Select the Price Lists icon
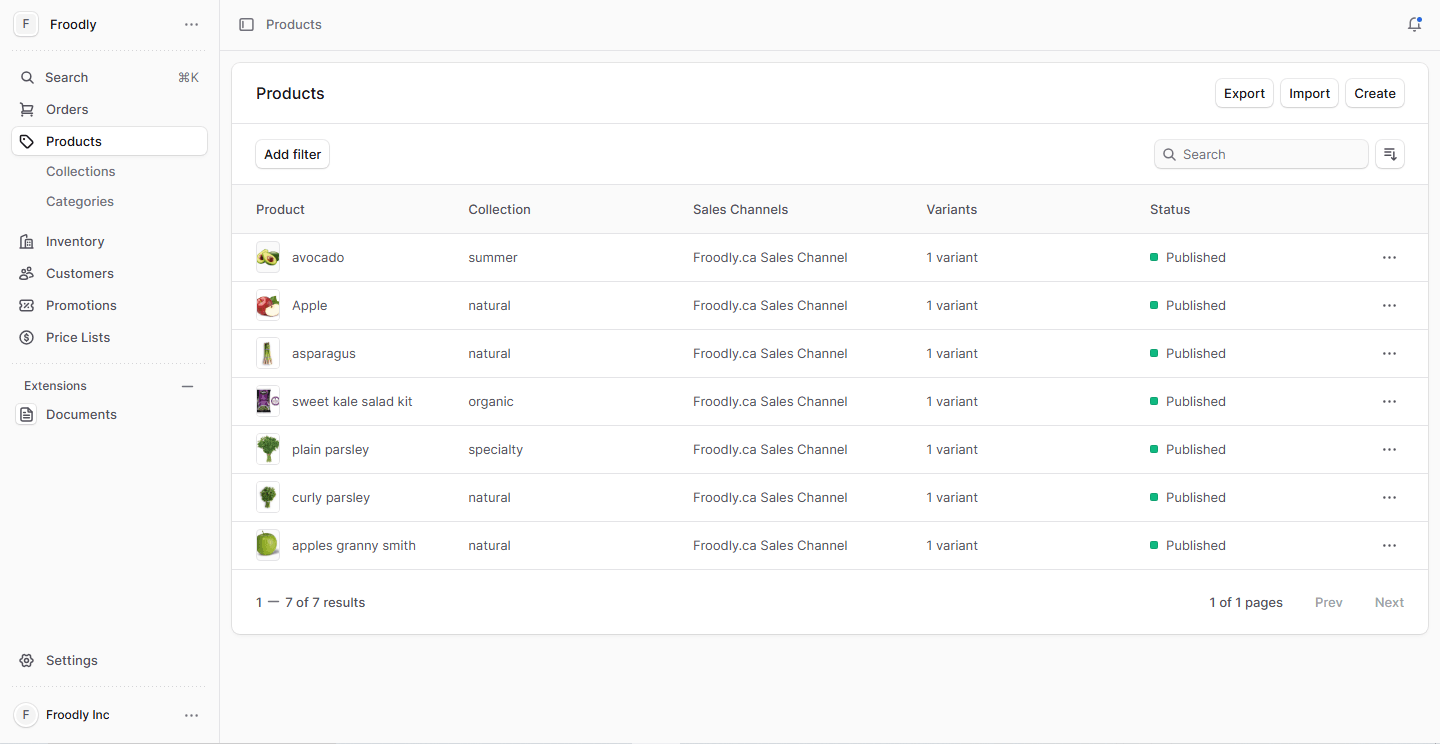The width and height of the screenshot is (1440, 744). (27, 337)
